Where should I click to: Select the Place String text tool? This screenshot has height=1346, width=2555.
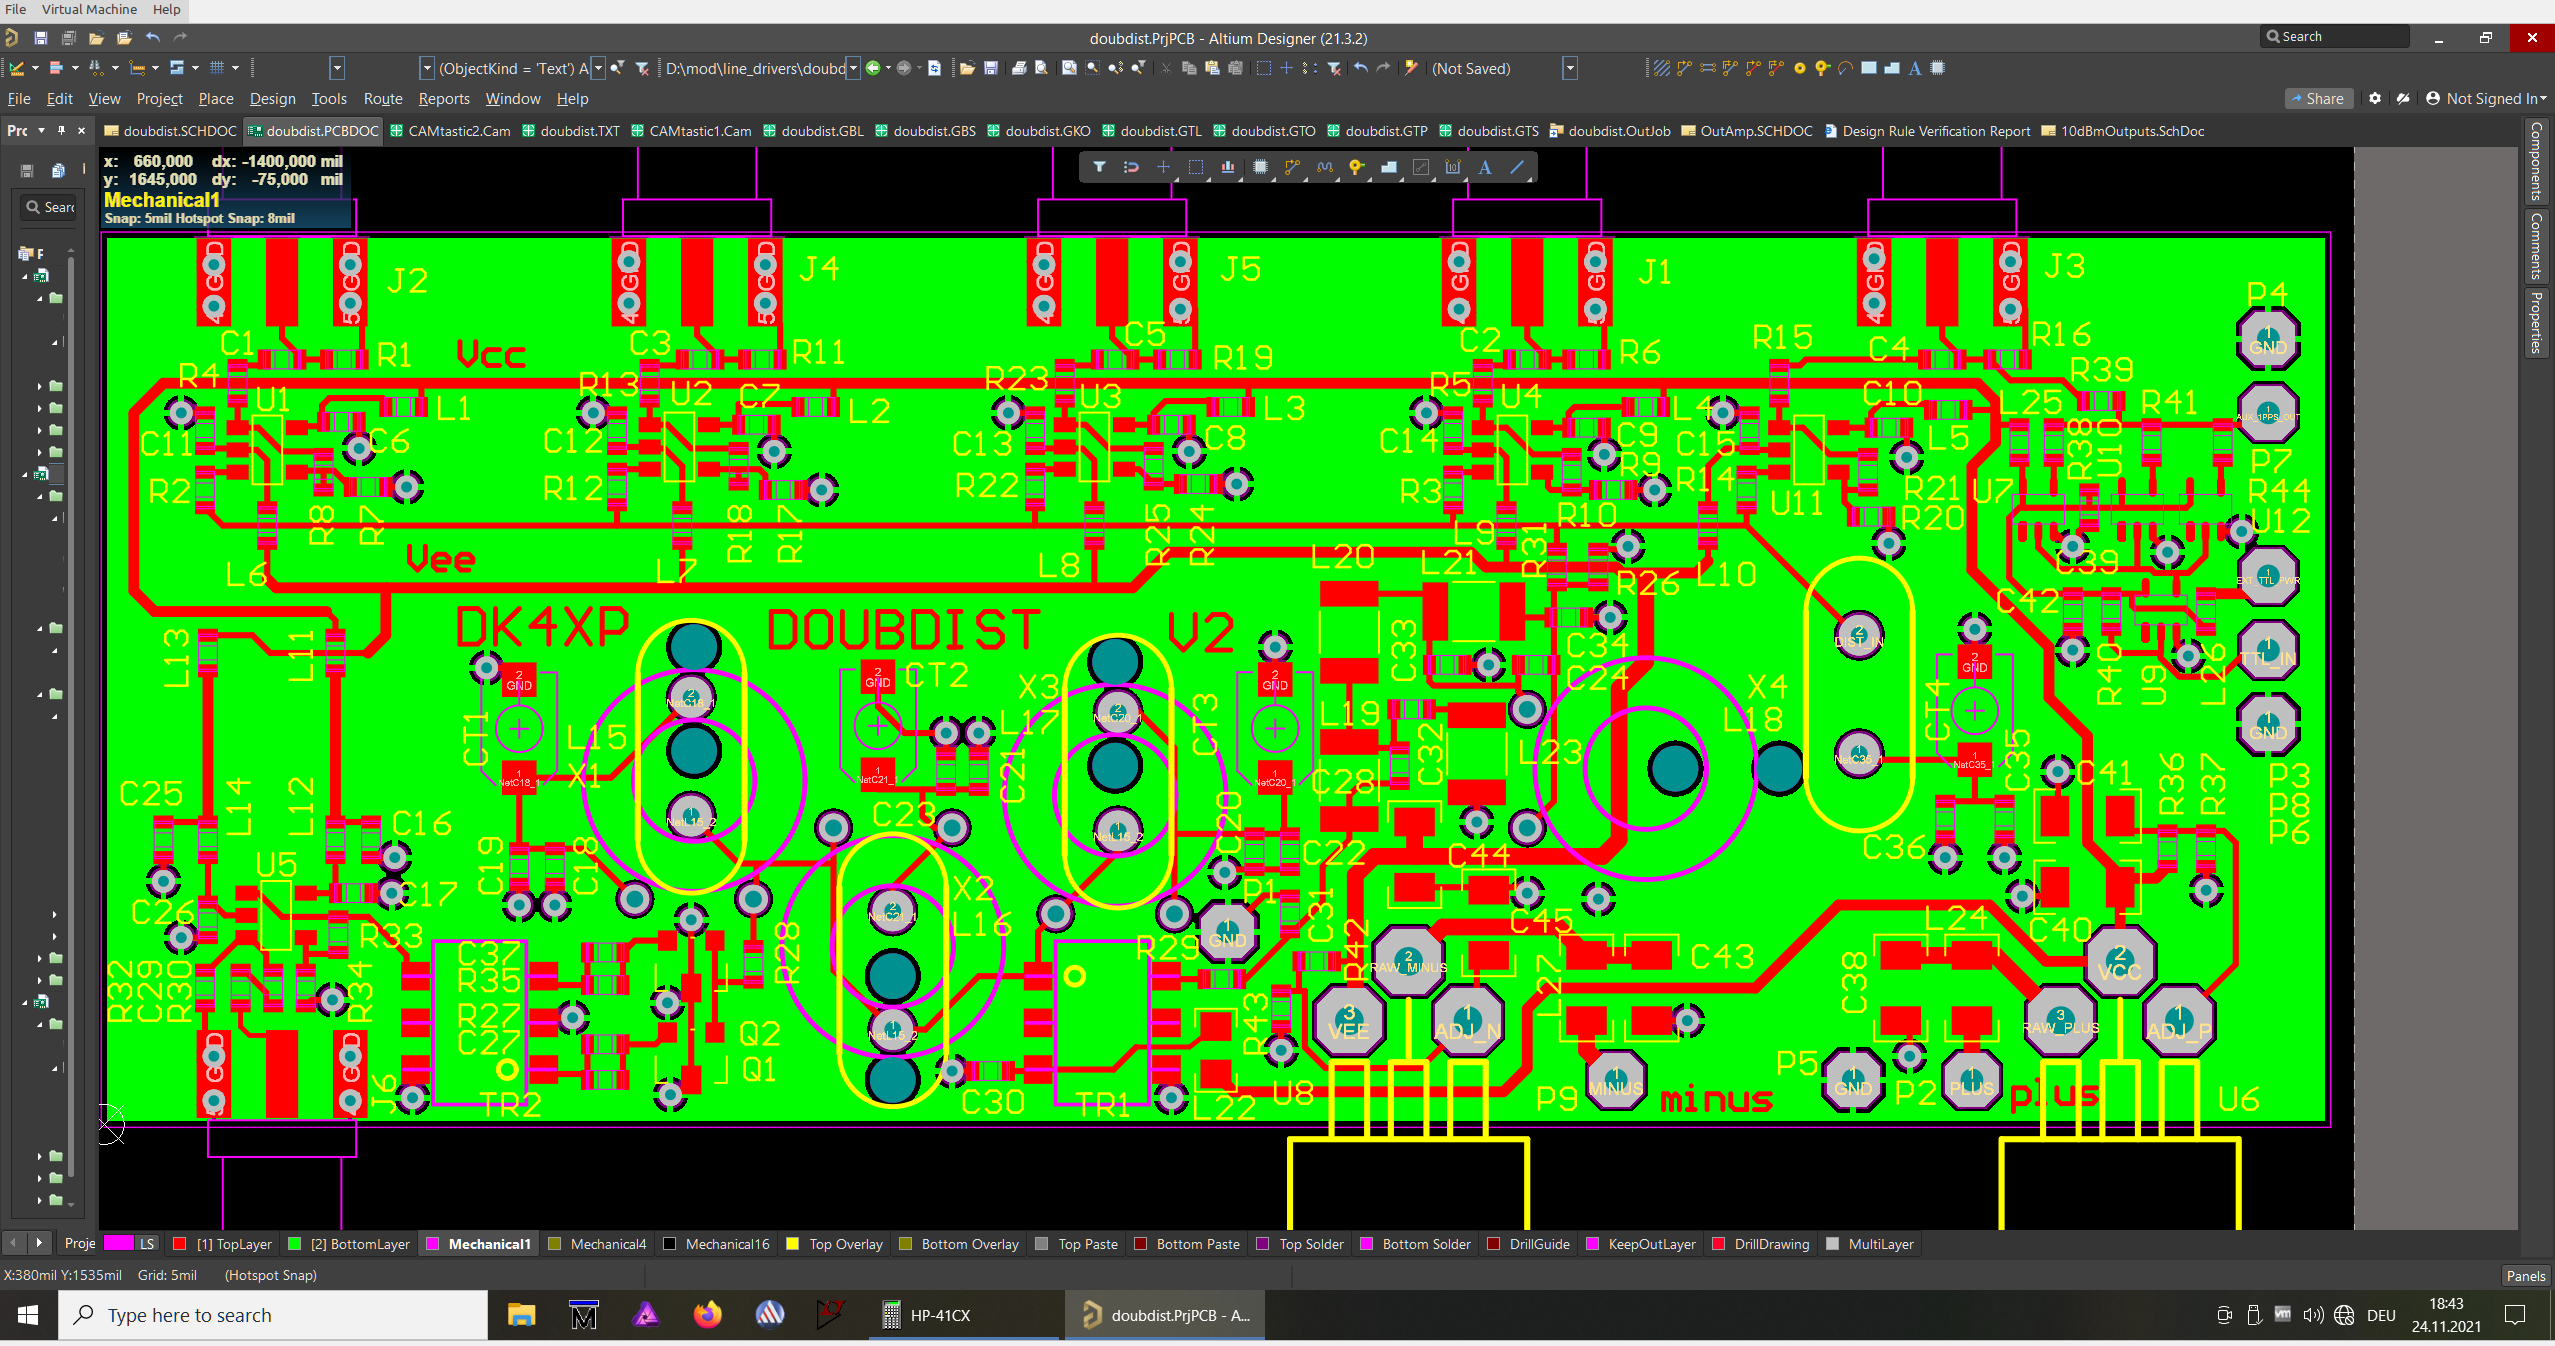click(x=1485, y=167)
